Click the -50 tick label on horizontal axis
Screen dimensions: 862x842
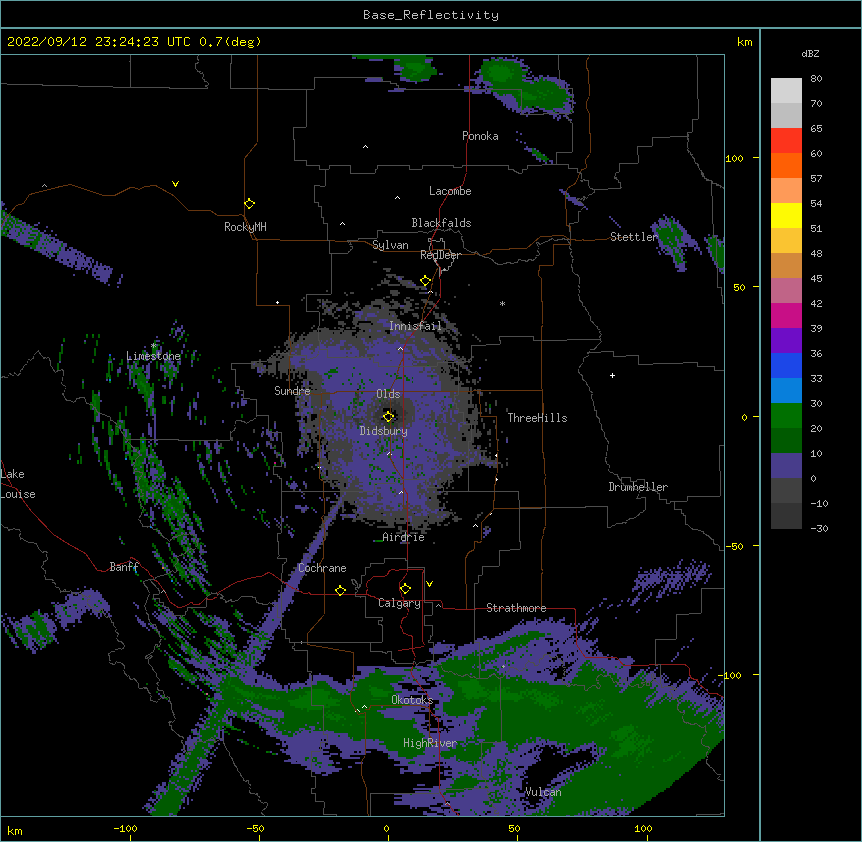[255, 828]
